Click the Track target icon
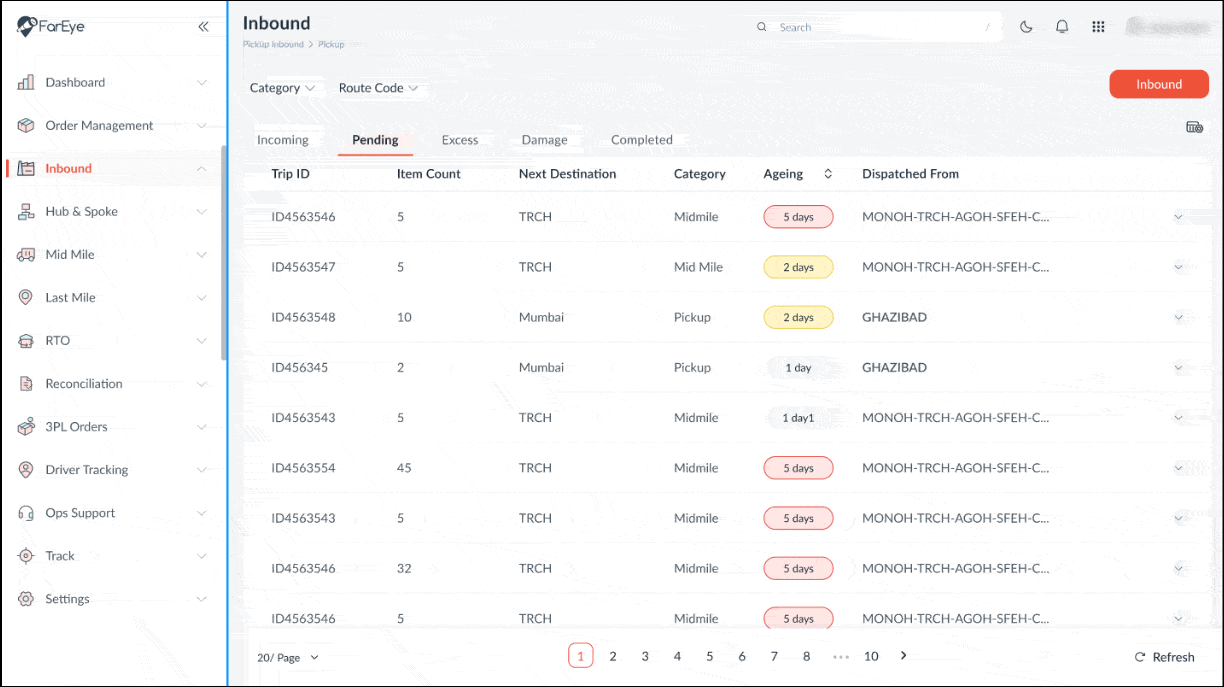The height and width of the screenshot is (687, 1224). coord(26,555)
